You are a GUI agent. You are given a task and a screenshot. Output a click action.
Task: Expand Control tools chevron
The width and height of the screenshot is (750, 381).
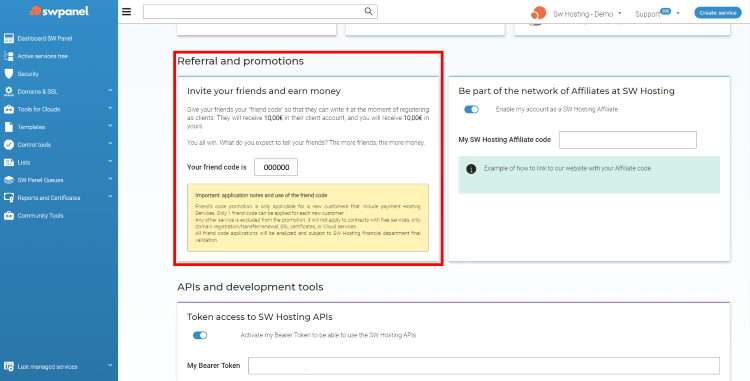tap(110, 143)
